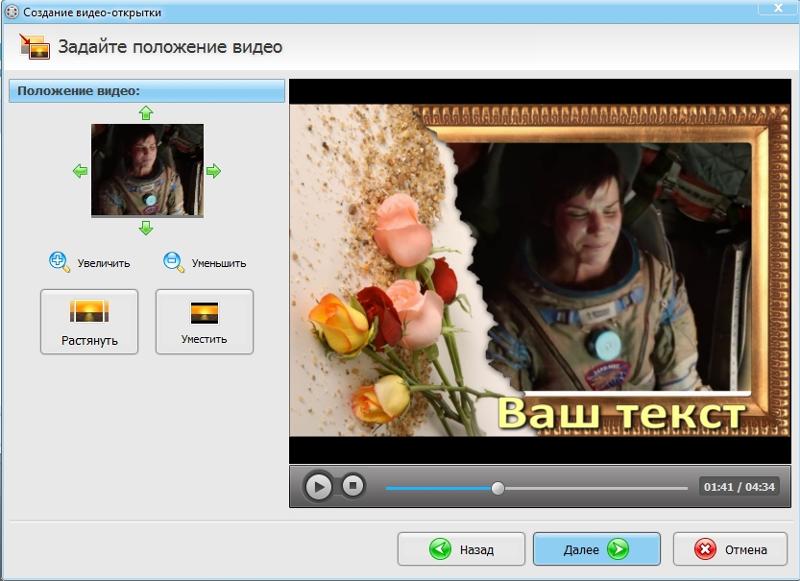The image size is (800, 581).
Task: Stop the video preview
Action: tap(353, 486)
